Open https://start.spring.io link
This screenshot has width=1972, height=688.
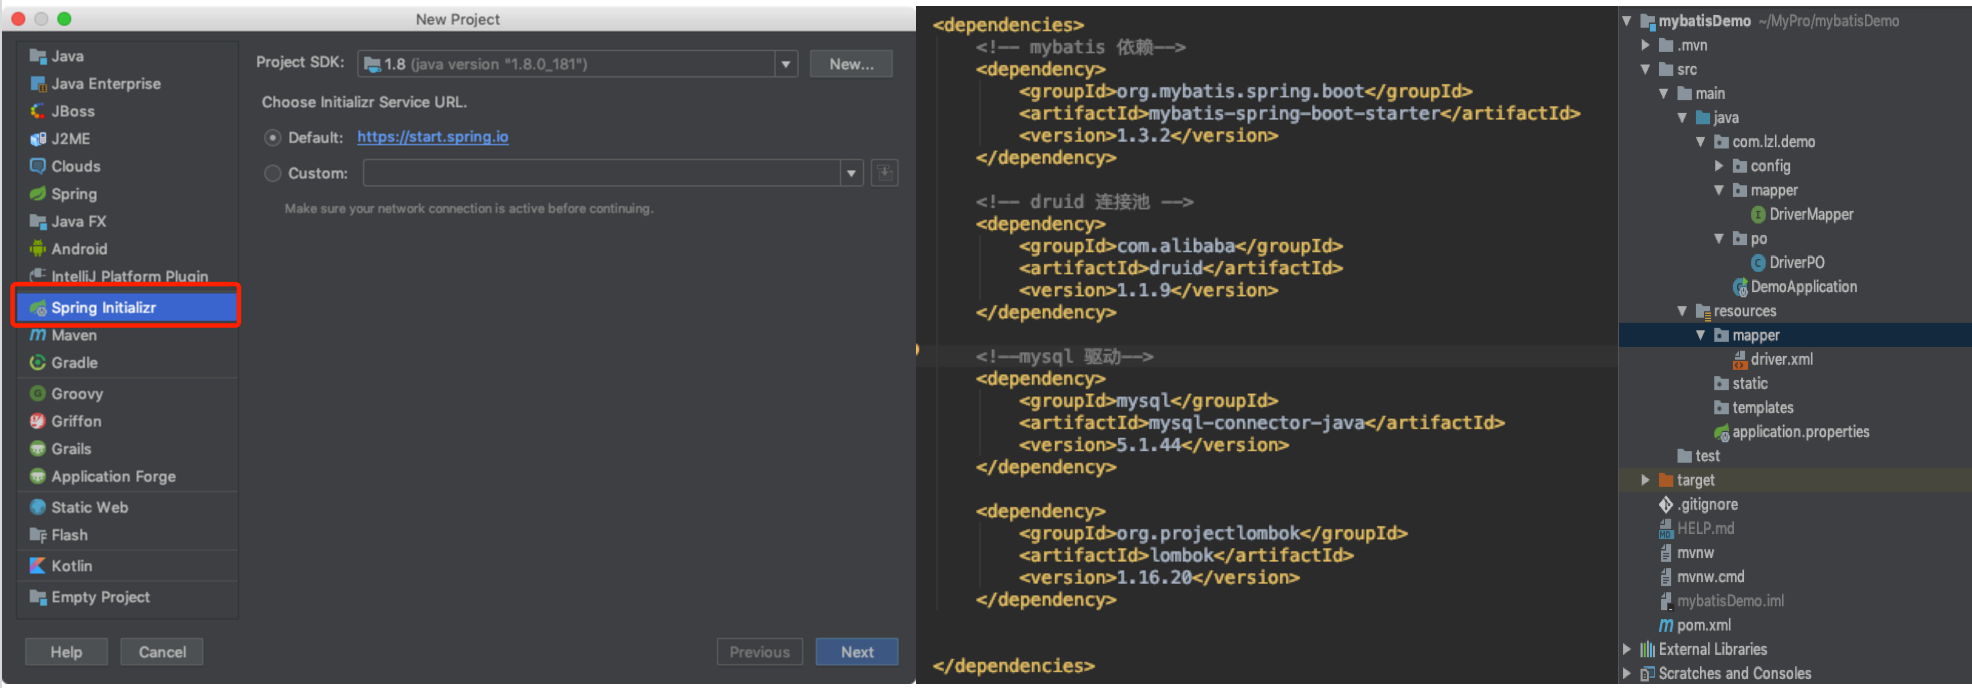(x=433, y=137)
